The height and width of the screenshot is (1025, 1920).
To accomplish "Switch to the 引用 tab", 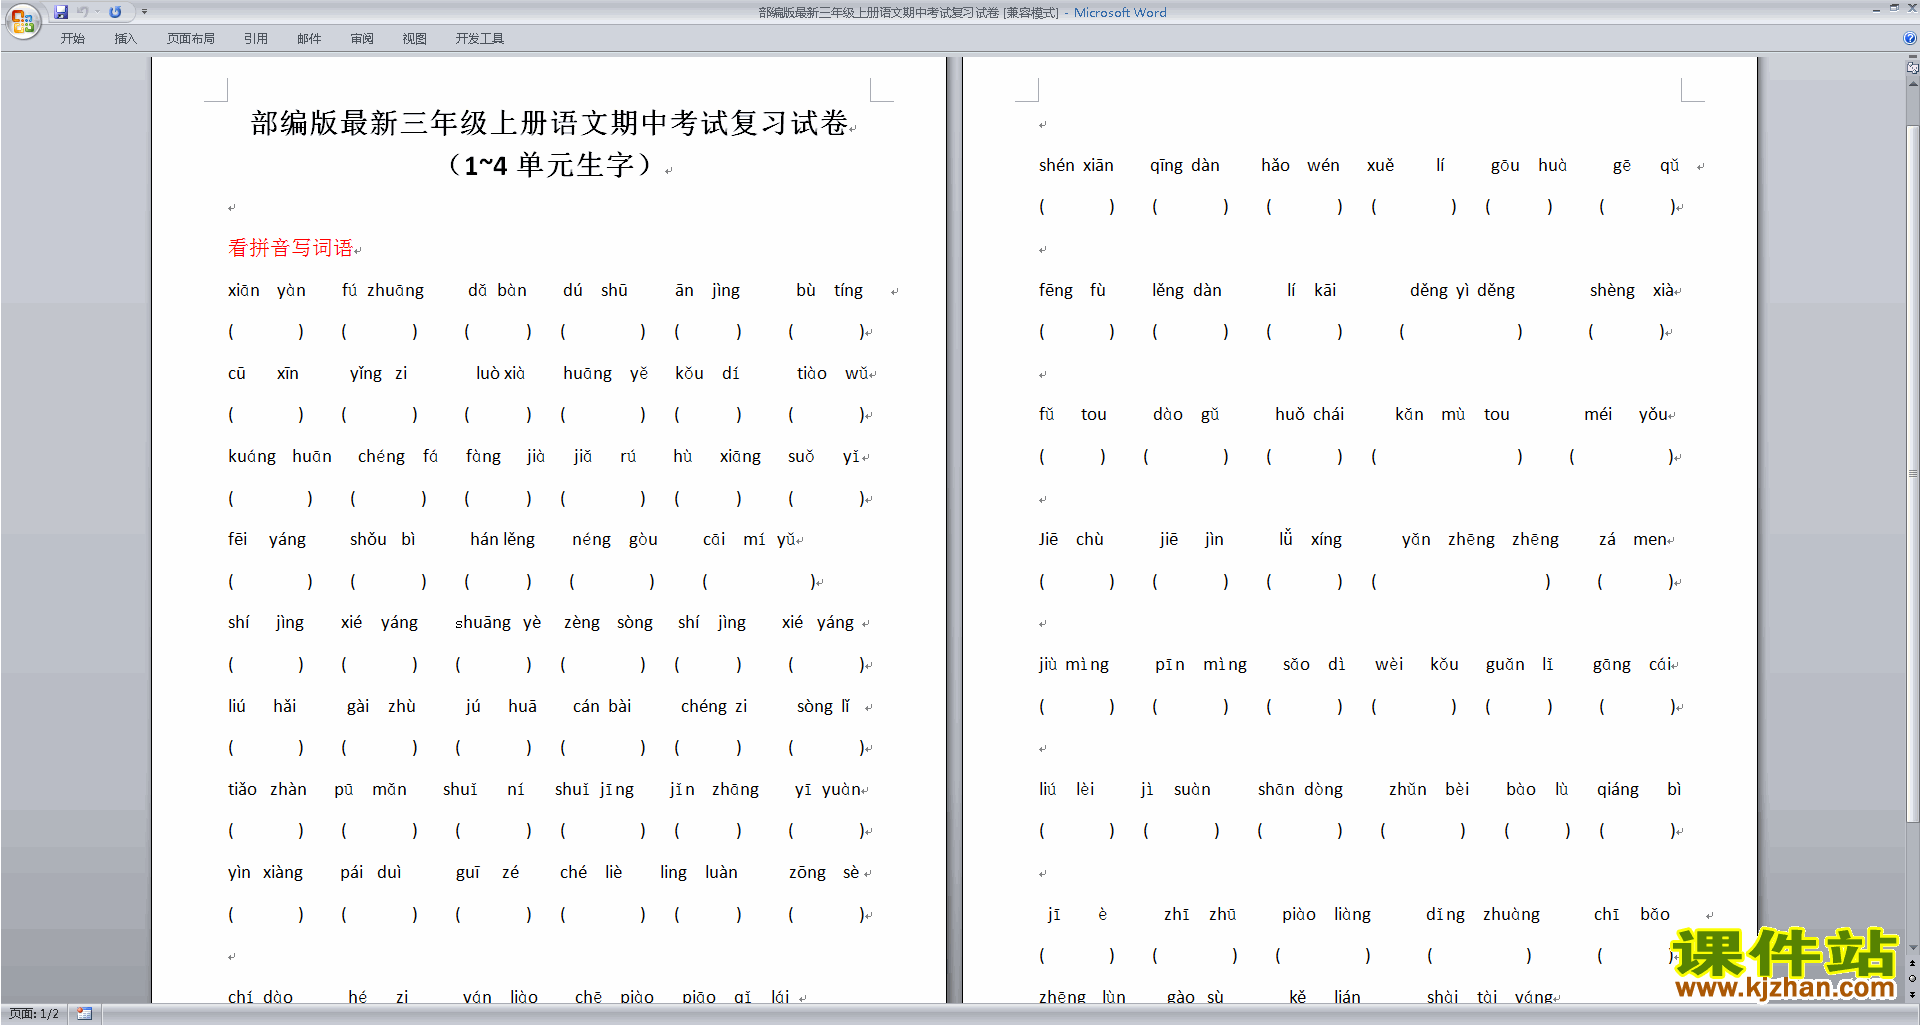I will pos(255,38).
